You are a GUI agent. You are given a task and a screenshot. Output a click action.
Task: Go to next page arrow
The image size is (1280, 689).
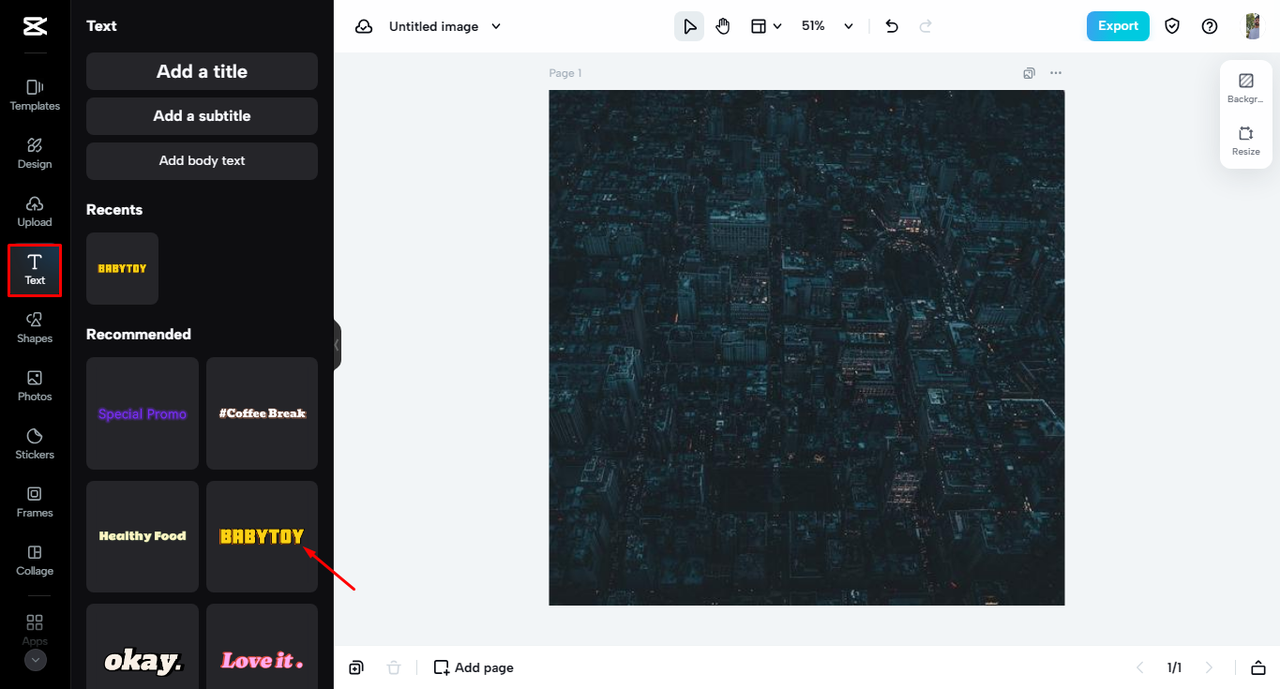coord(1209,667)
